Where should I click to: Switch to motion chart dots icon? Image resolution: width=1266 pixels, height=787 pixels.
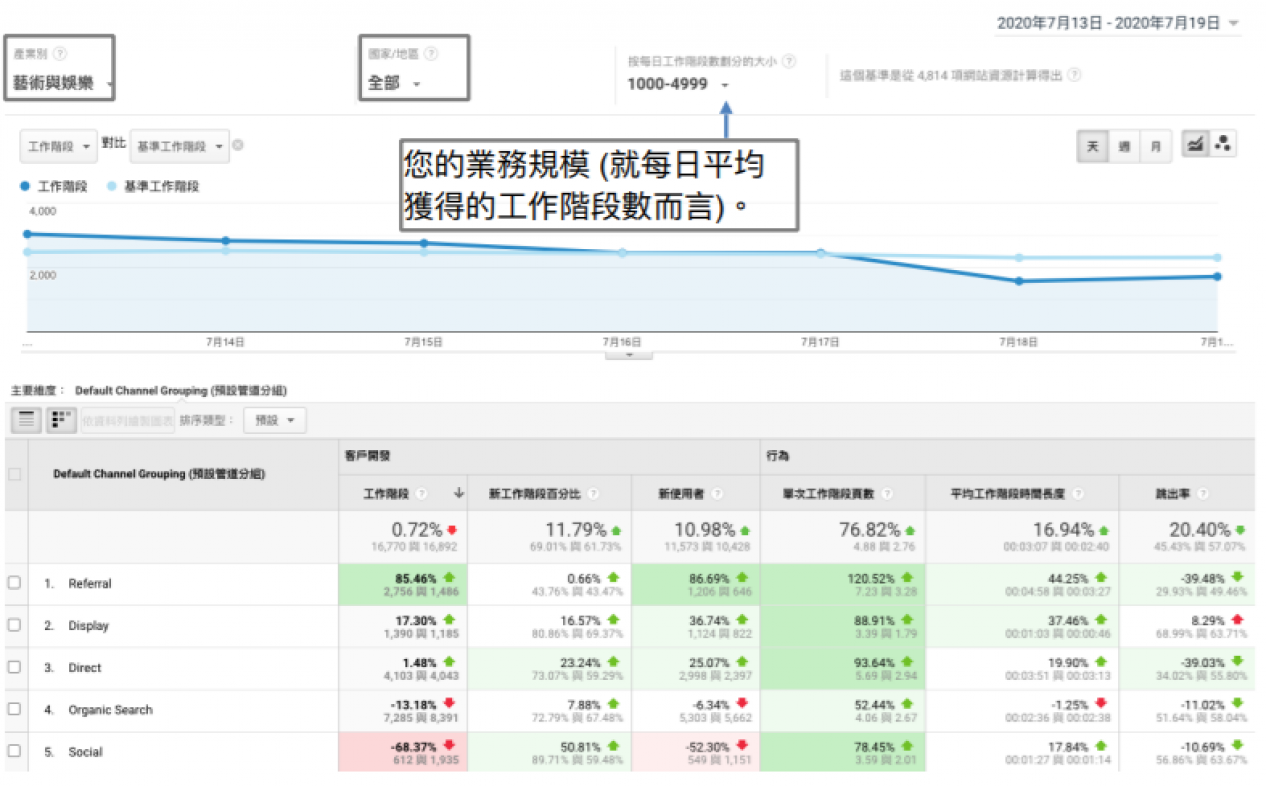point(1222,145)
